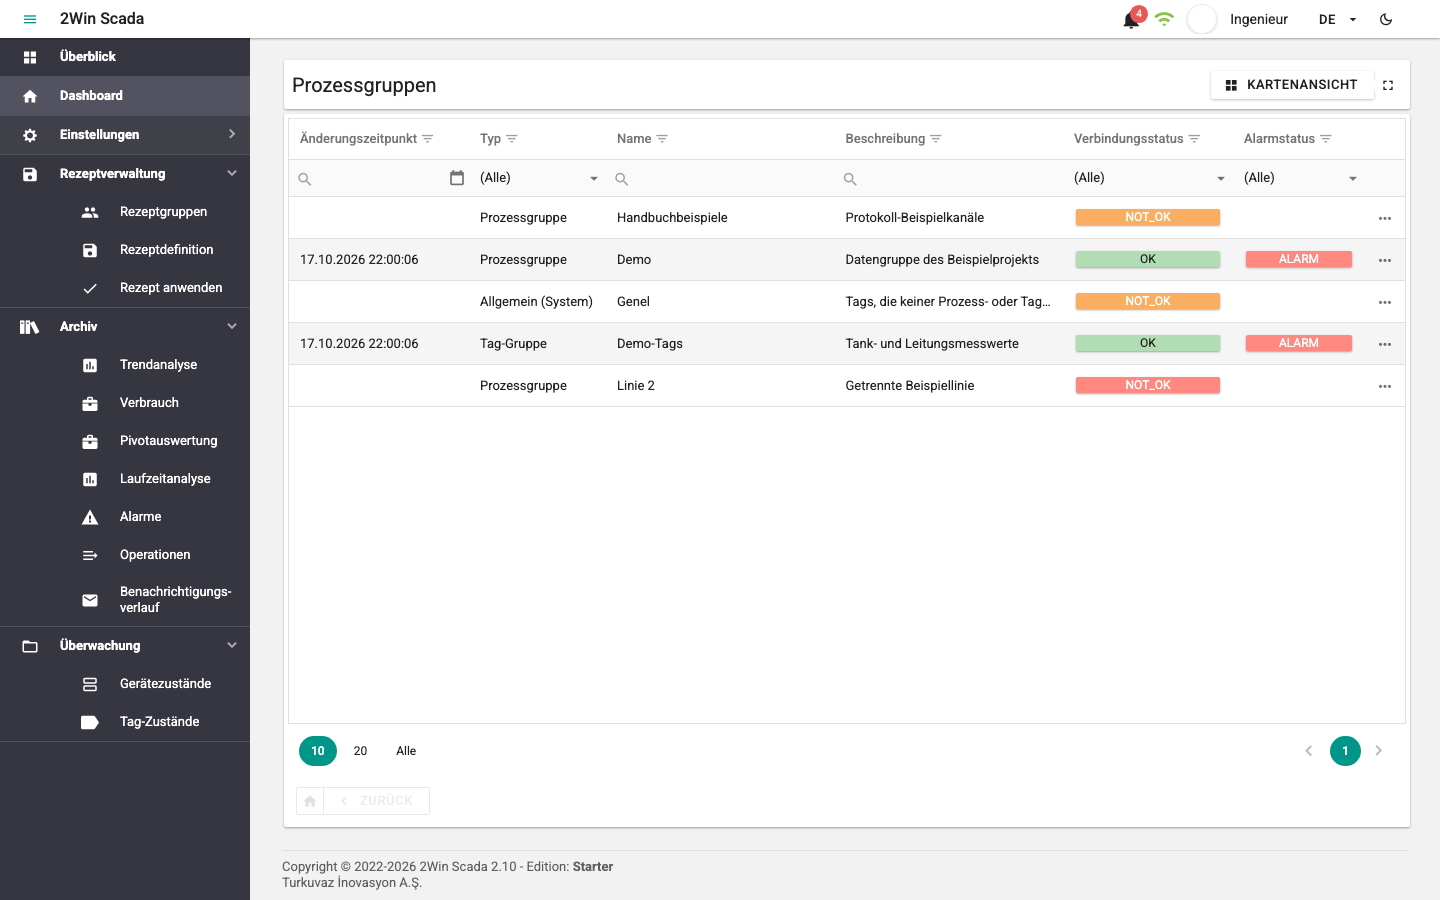Click NOT_OK status in Linie 2 row
1440x900 pixels.
1148,385
